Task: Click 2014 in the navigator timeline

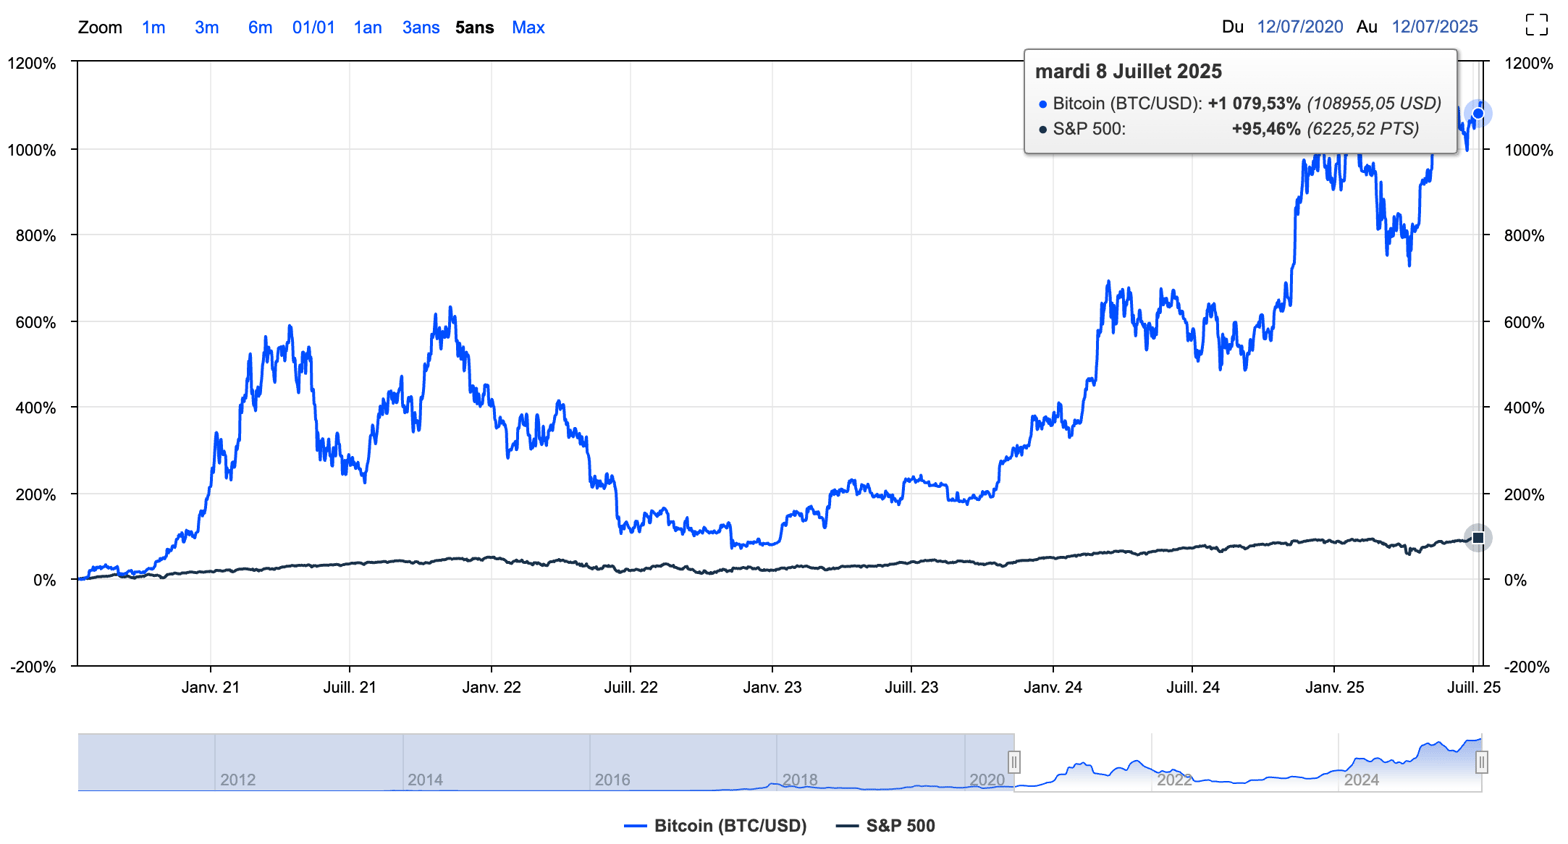Action: [425, 780]
